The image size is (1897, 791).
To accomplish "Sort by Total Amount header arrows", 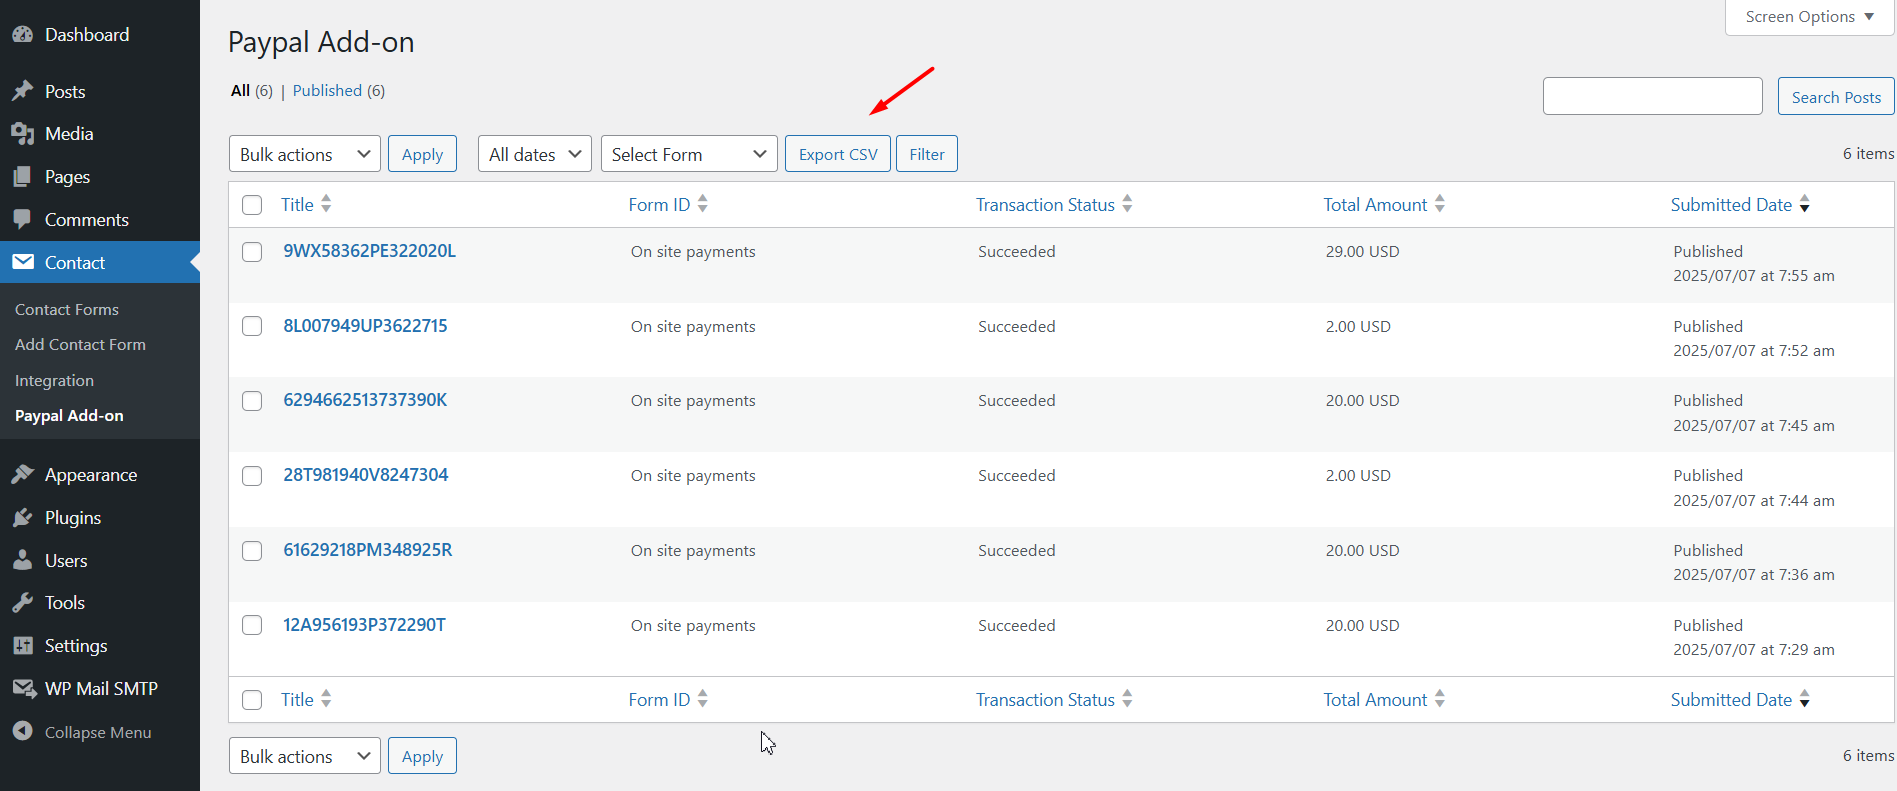I will point(1440,204).
